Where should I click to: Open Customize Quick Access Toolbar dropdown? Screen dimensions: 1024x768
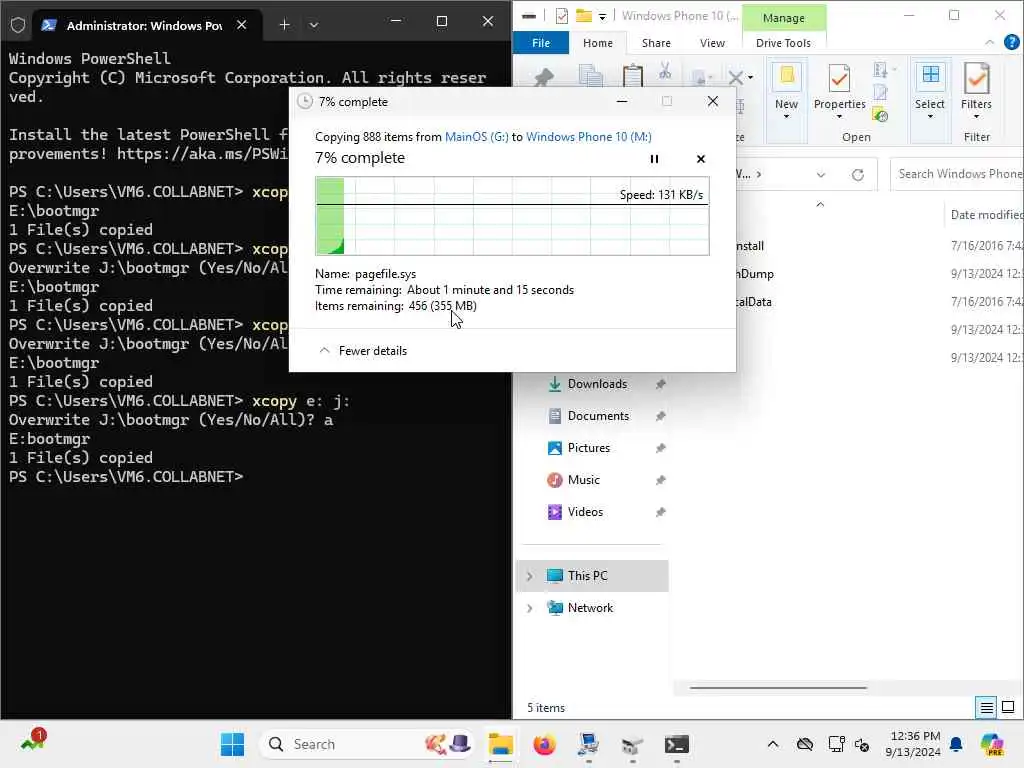point(602,16)
